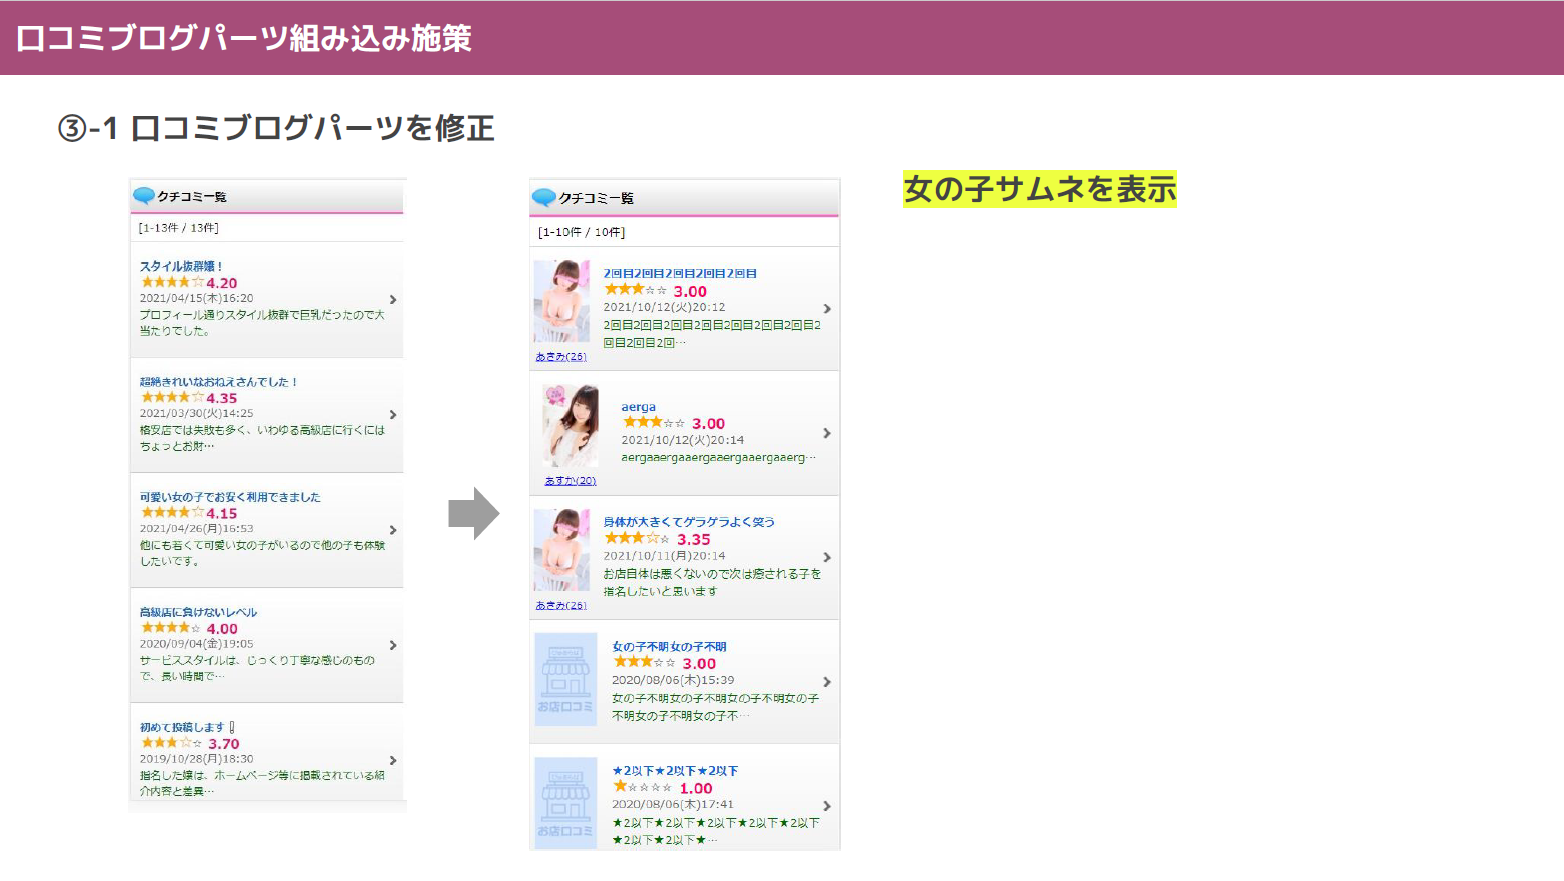Click the gray arrow between the two widget mockups
This screenshot has width=1564, height=881.
tap(473, 513)
